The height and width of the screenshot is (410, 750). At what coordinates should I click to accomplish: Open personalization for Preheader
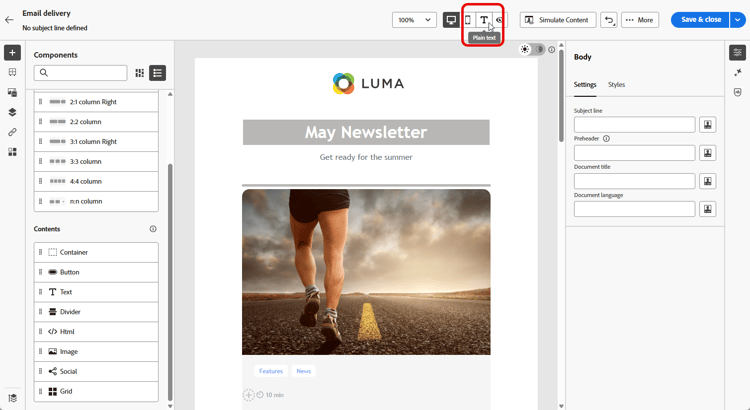(x=707, y=153)
